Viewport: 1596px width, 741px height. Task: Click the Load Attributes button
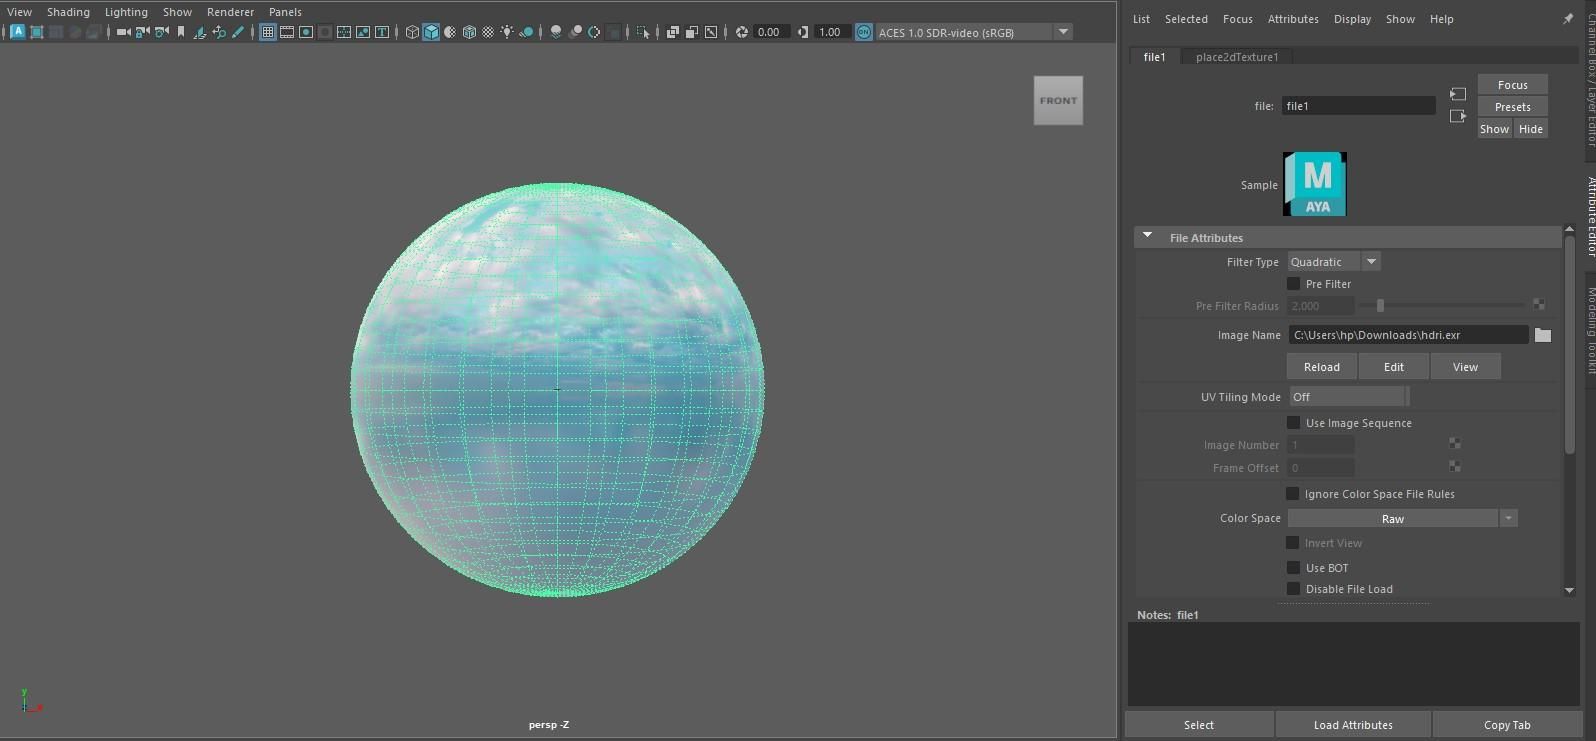coord(1353,725)
